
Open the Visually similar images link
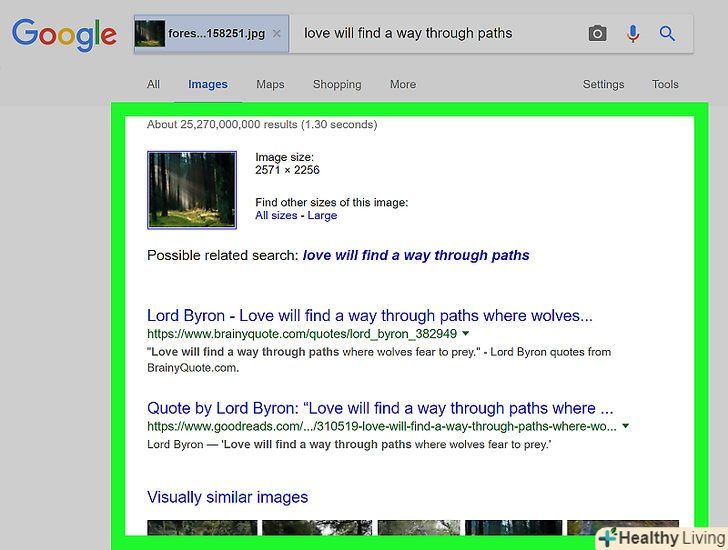[x=228, y=498]
